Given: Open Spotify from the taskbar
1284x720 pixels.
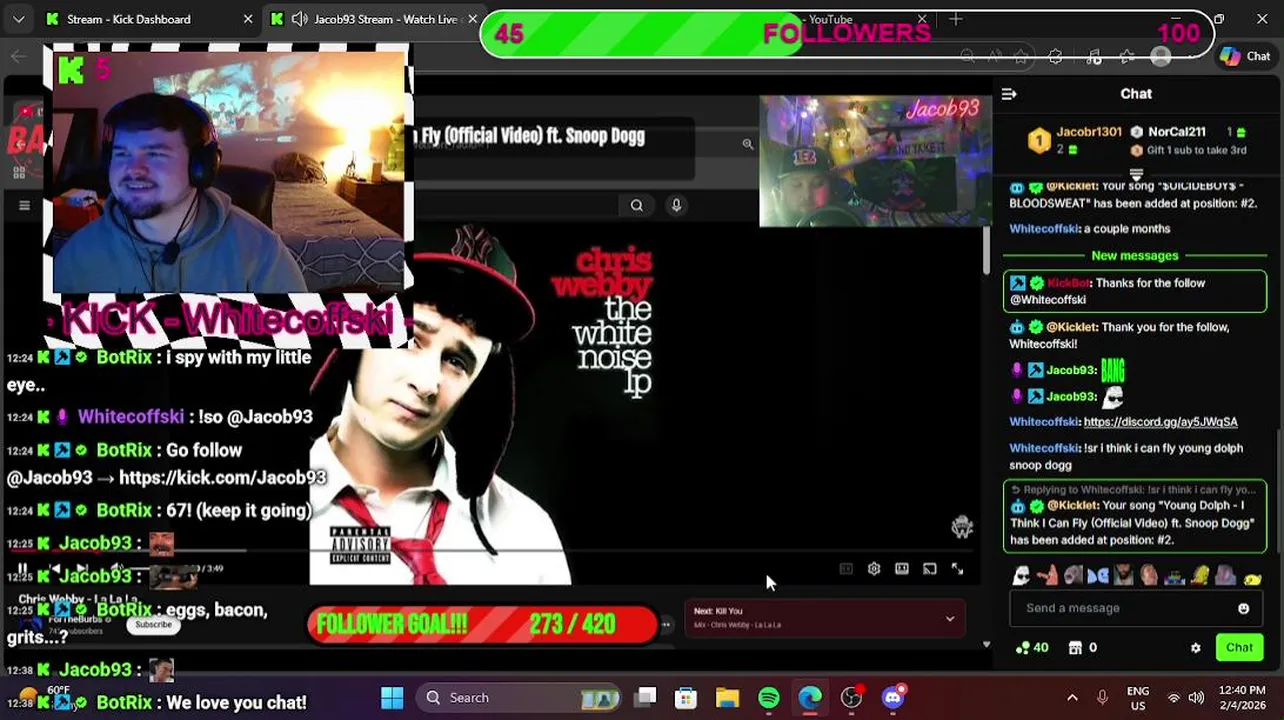Looking at the screenshot, I should 769,698.
